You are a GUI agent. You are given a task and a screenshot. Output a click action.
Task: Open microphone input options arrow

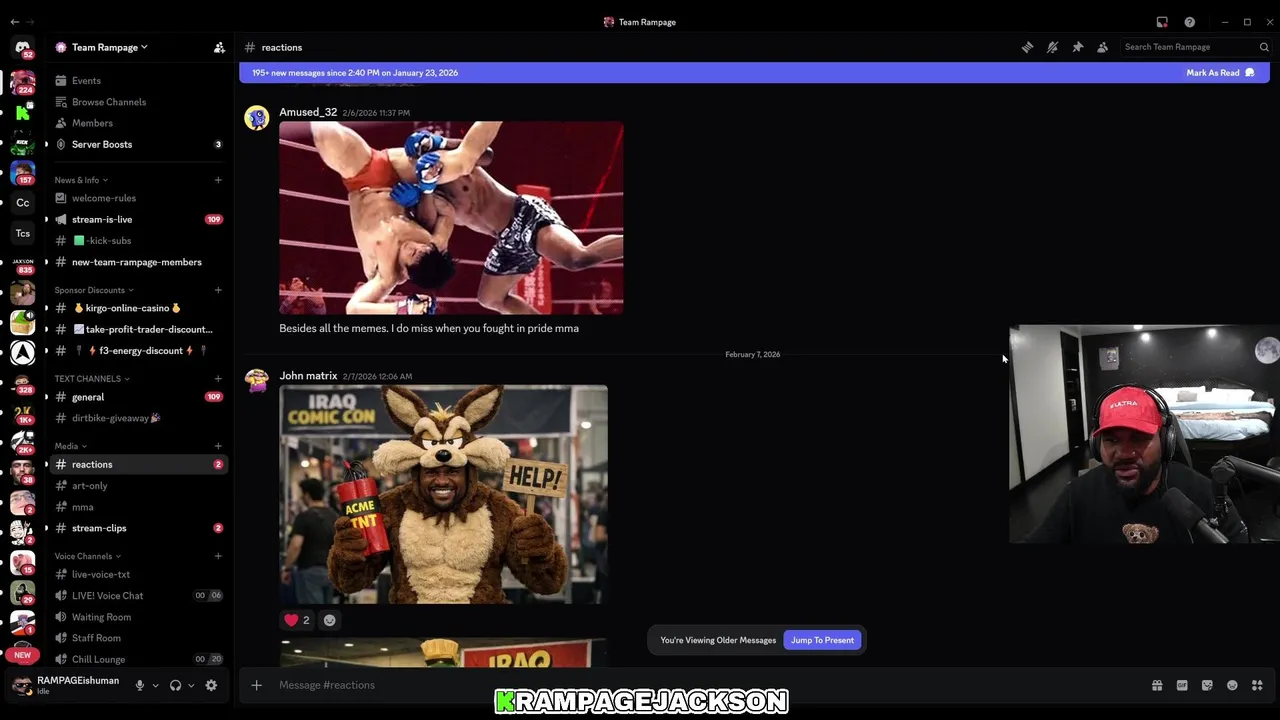click(x=155, y=685)
